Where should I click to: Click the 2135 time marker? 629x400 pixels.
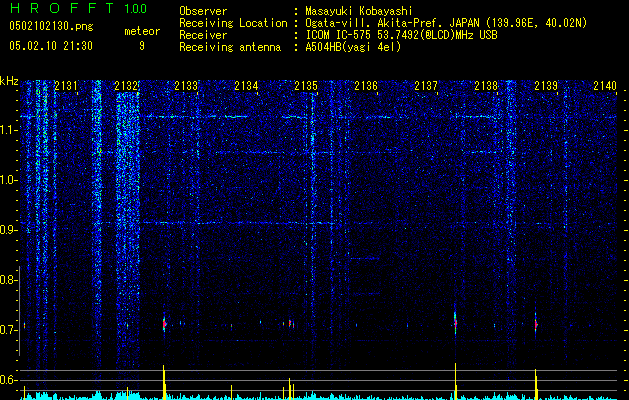click(x=306, y=85)
